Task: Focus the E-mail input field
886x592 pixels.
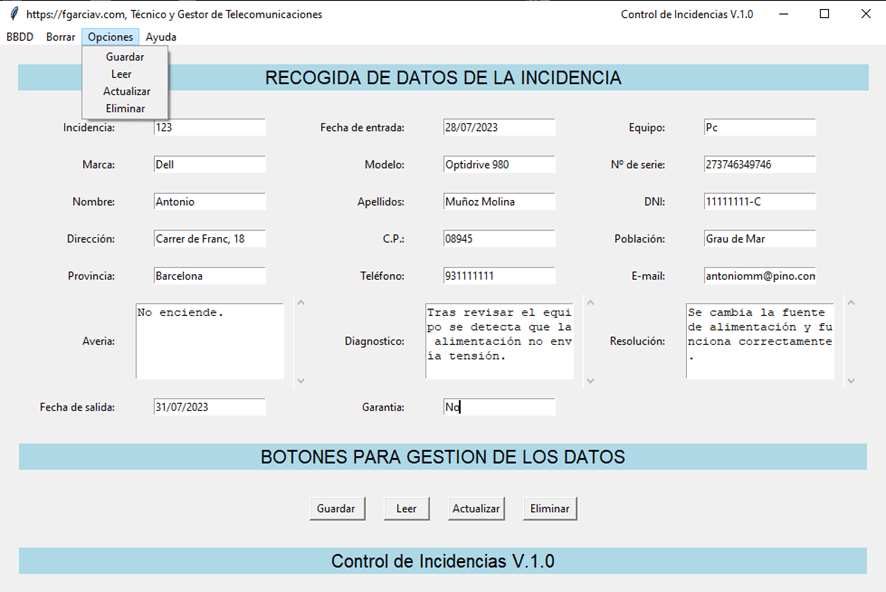Action: [760, 276]
